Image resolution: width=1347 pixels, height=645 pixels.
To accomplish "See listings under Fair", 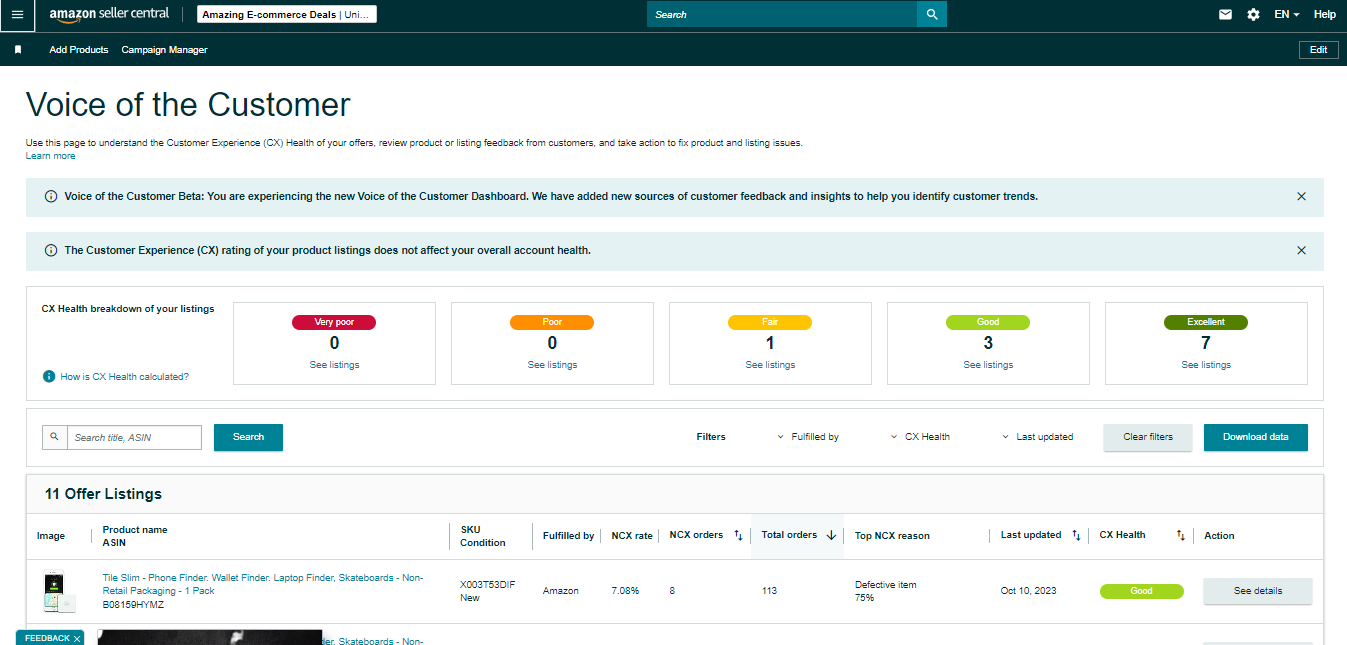I will point(770,365).
